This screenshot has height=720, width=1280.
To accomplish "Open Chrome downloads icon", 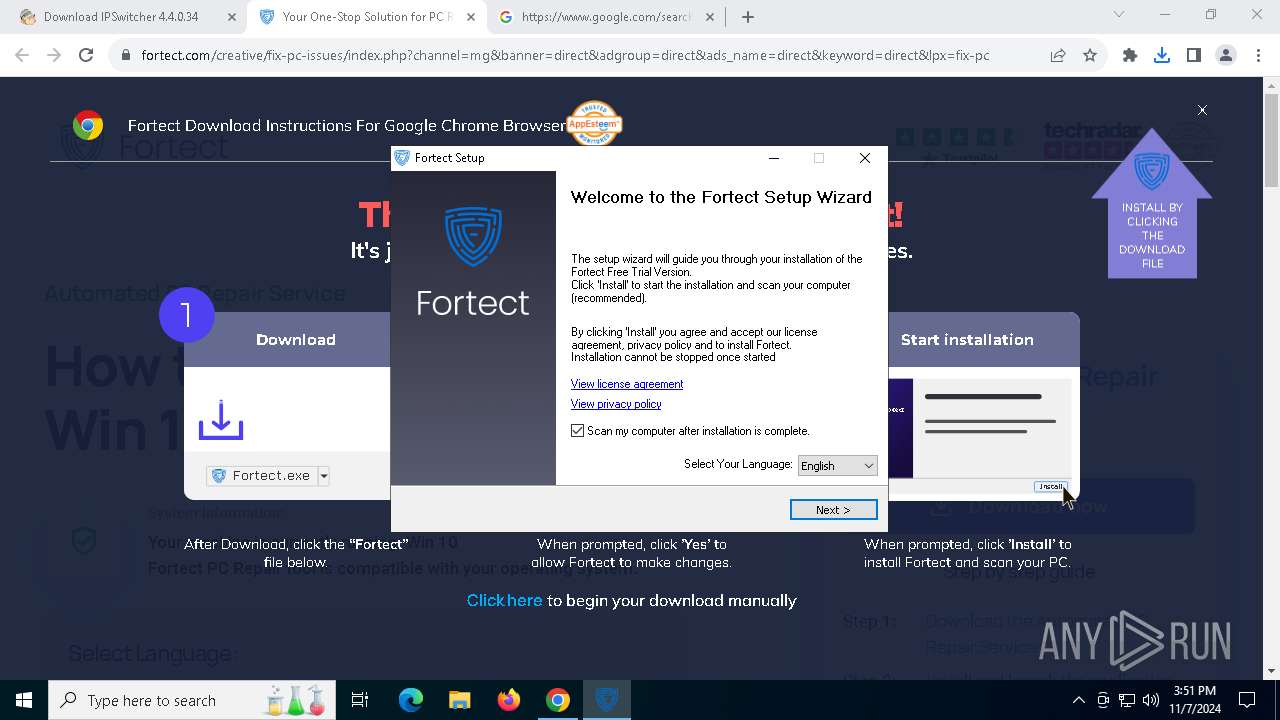I will point(1162,56).
